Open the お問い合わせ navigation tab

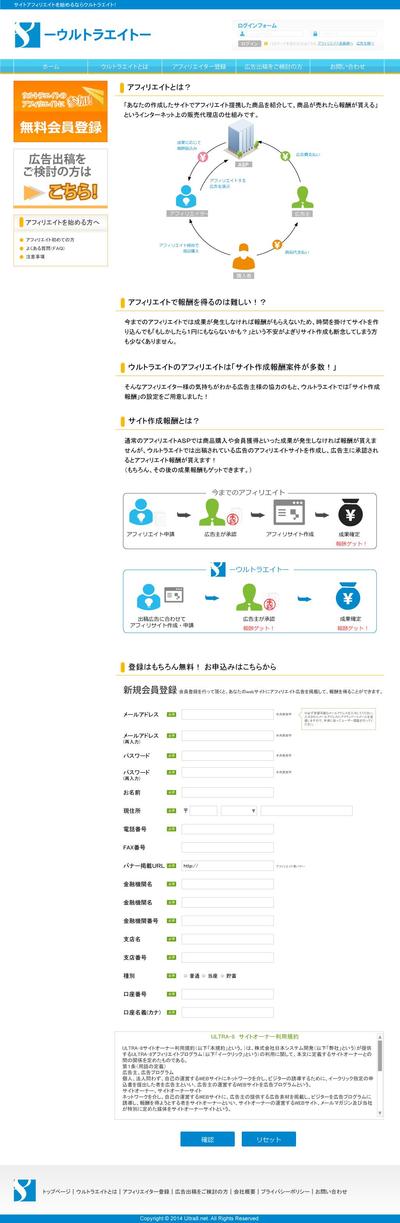click(347, 65)
